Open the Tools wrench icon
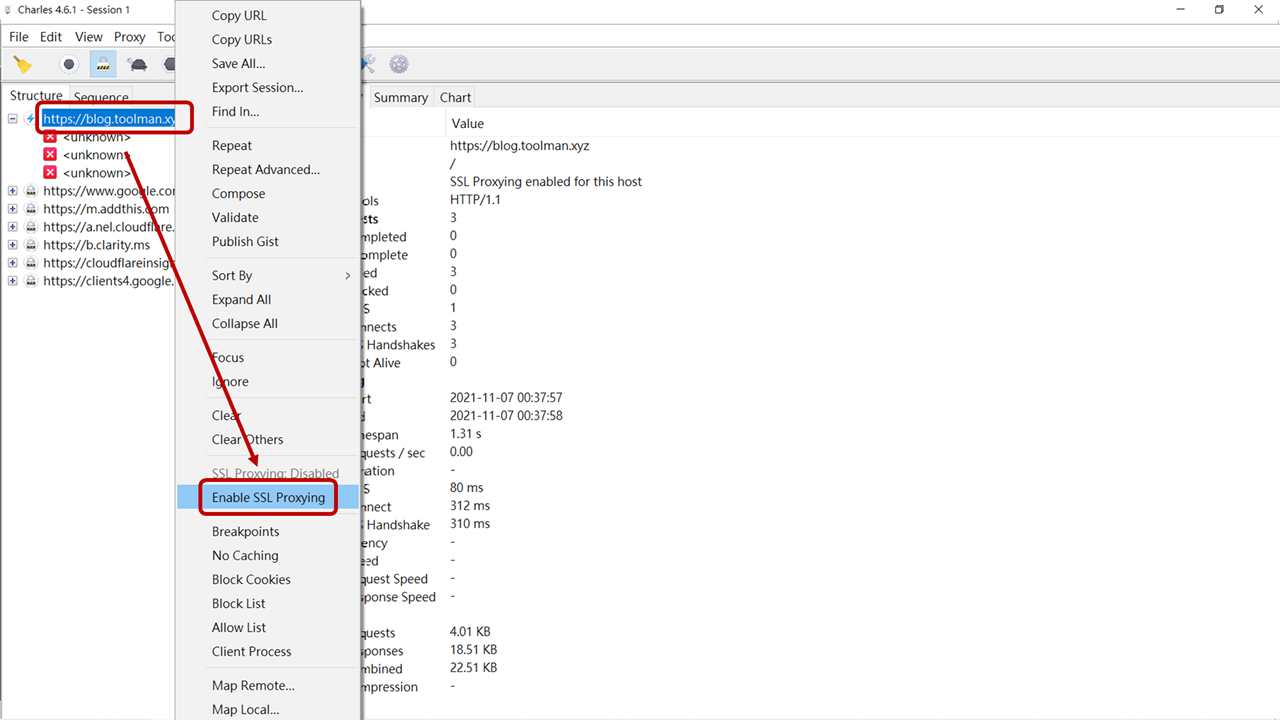This screenshot has height=720, width=1280. click(x=368, y=64)
